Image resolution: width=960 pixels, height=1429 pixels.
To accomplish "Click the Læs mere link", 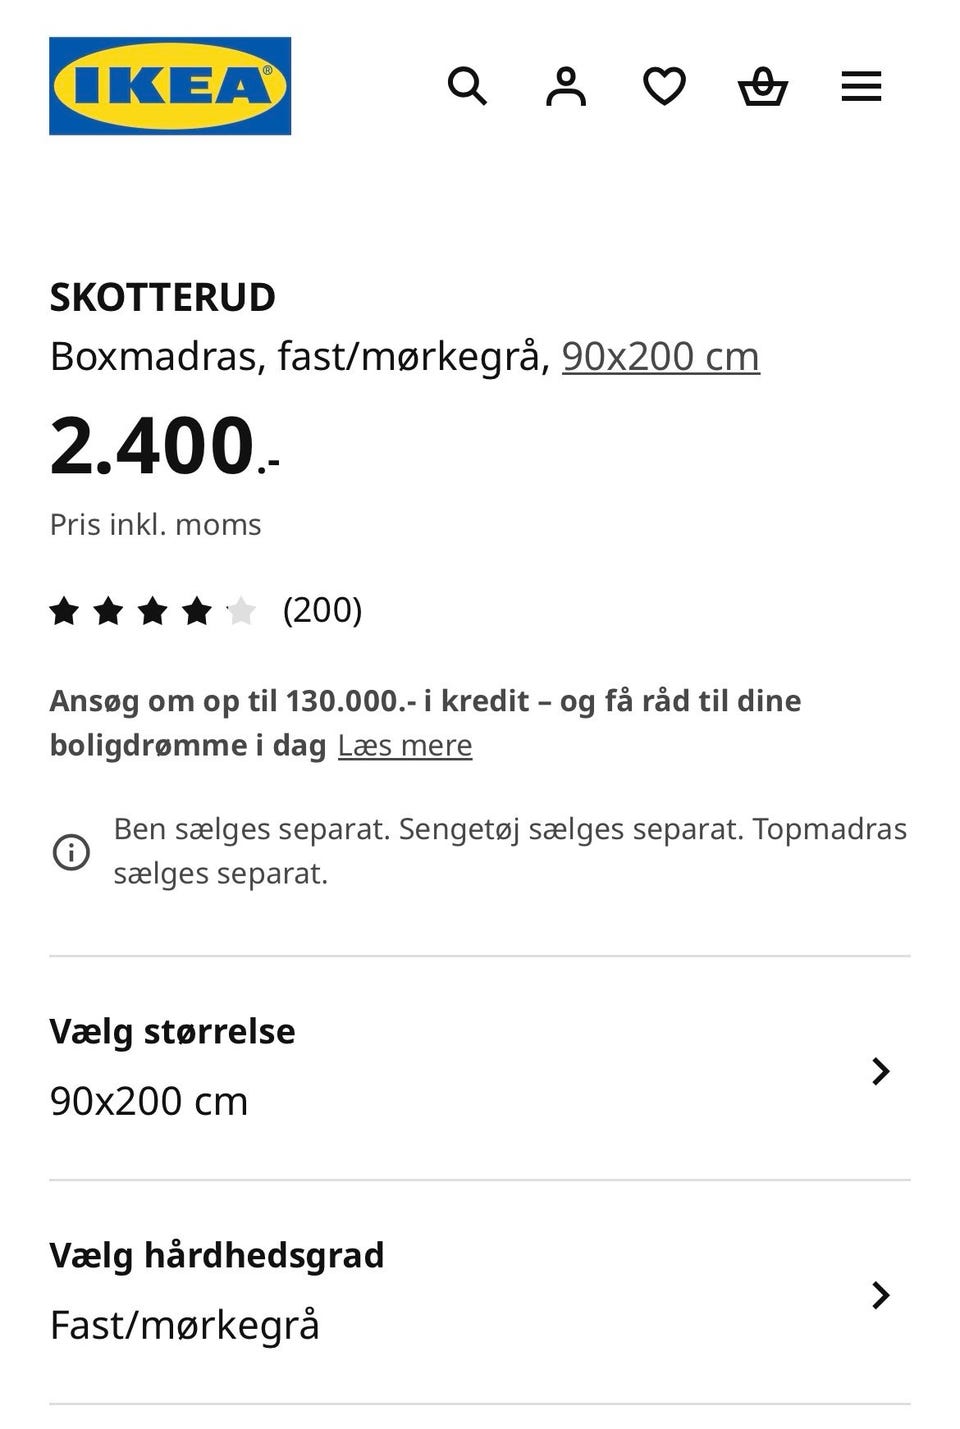I will click(405, 746).
